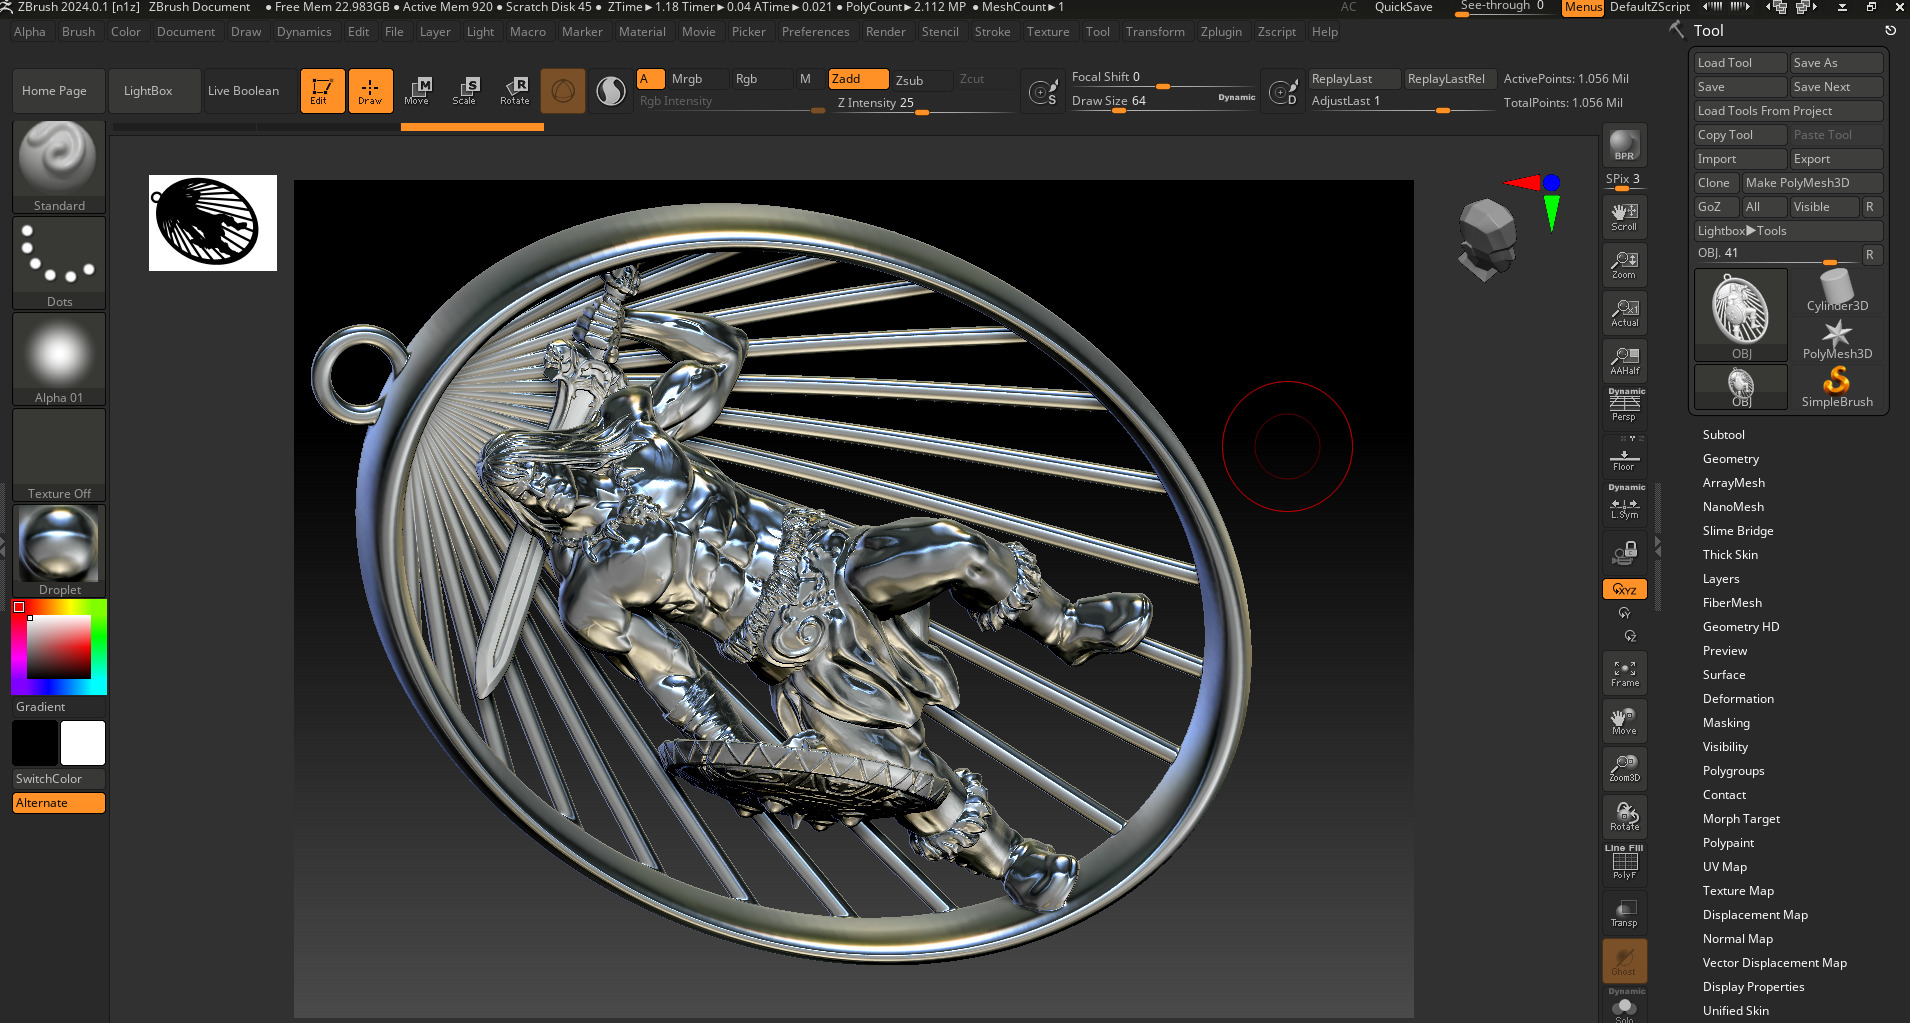Expand the Masking section

point(1726,723)
